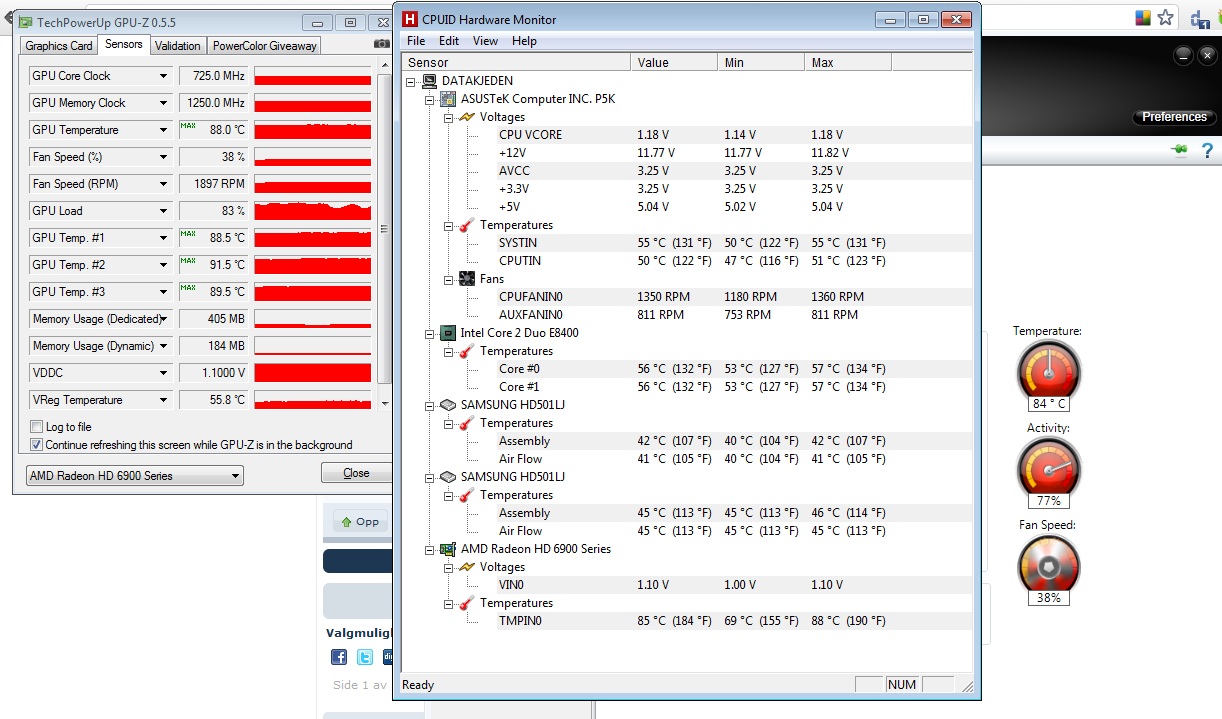This screenshot has width=1222, height=719.
Task: Click the Temperatures thermometer icon under ASUSTeK
Action: tap(467, 225)
